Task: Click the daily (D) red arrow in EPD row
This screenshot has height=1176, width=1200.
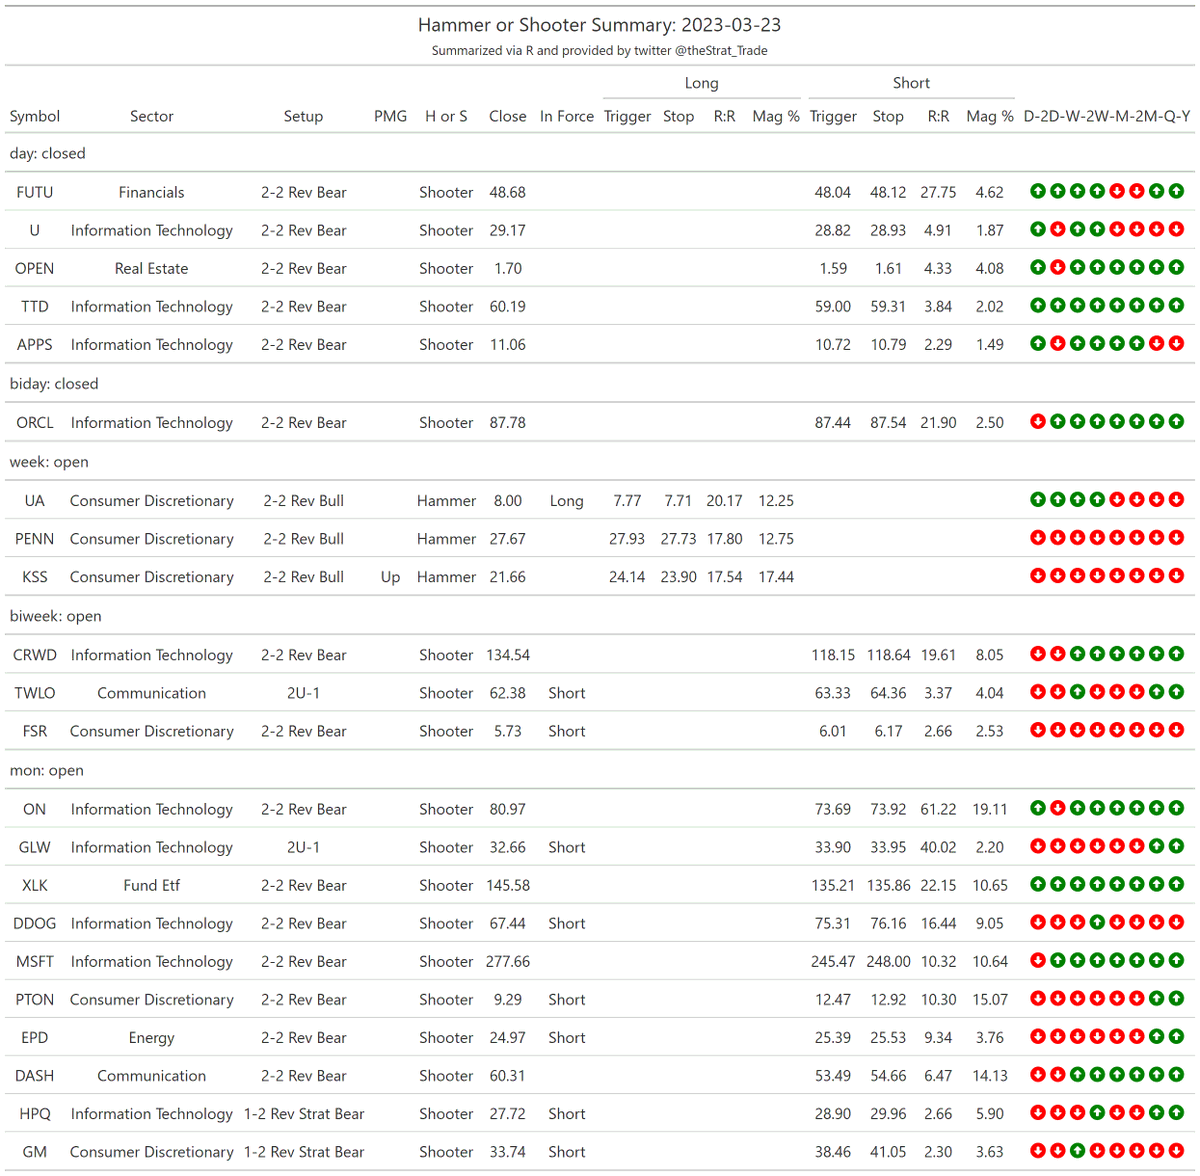Action: (1038, 1035)
